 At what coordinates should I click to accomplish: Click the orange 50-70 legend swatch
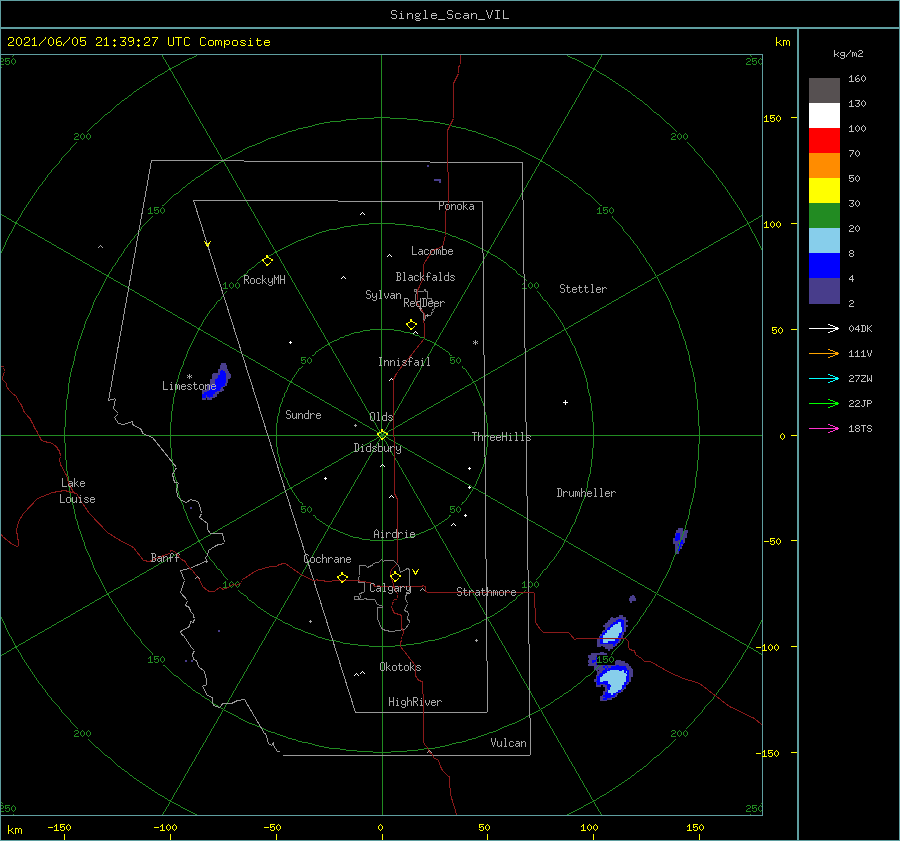coord(824,165)
